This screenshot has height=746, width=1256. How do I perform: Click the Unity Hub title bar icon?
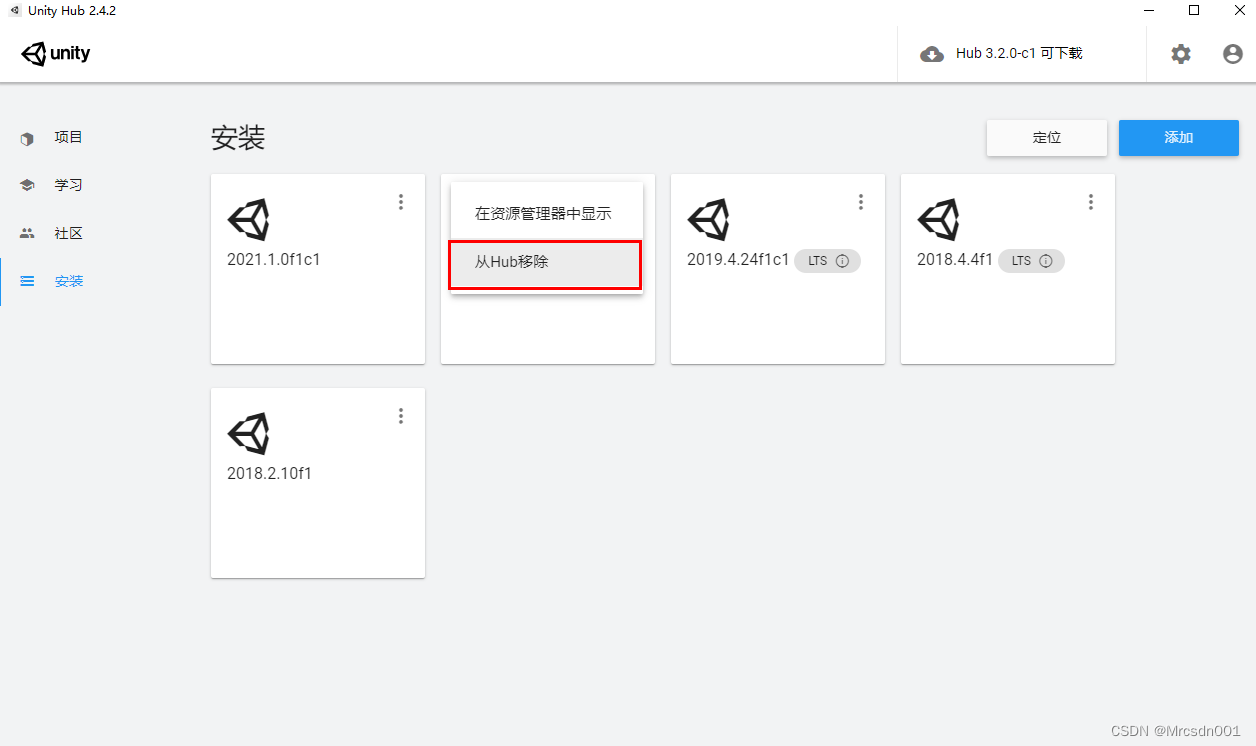click(x=15, y=11)
